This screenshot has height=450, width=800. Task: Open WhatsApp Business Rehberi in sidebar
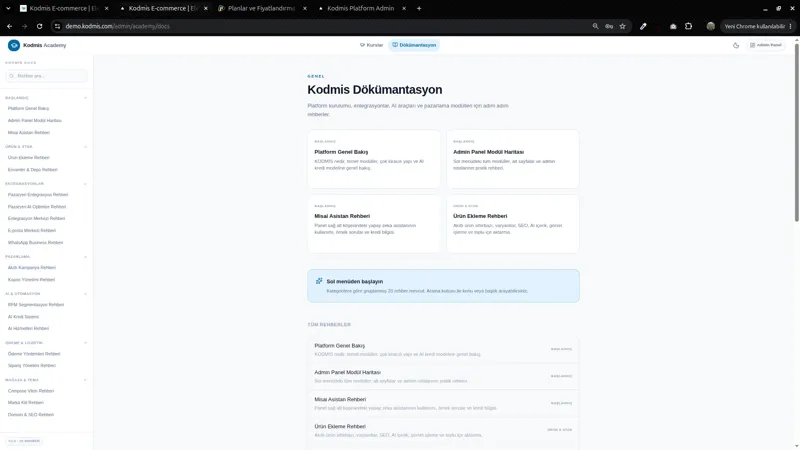[x=35, y=243]
